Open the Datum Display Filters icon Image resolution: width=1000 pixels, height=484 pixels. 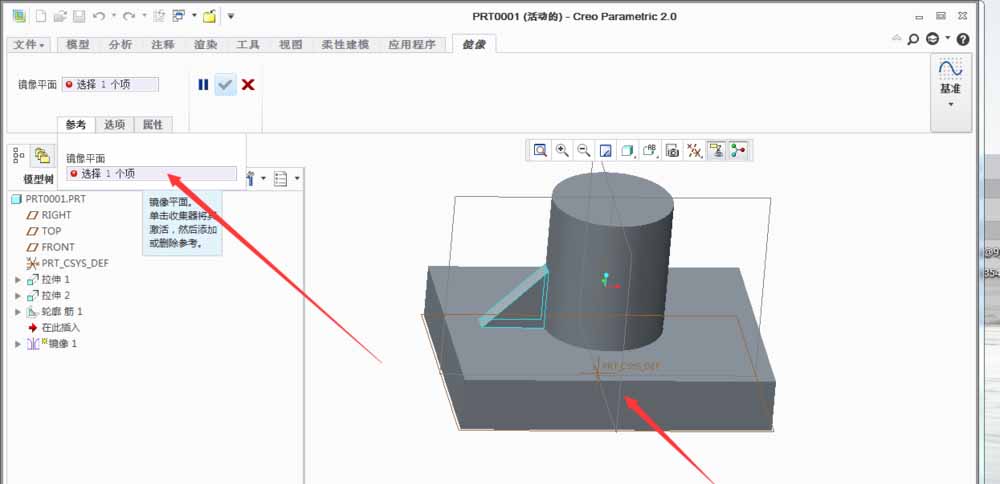coord(694,150)
